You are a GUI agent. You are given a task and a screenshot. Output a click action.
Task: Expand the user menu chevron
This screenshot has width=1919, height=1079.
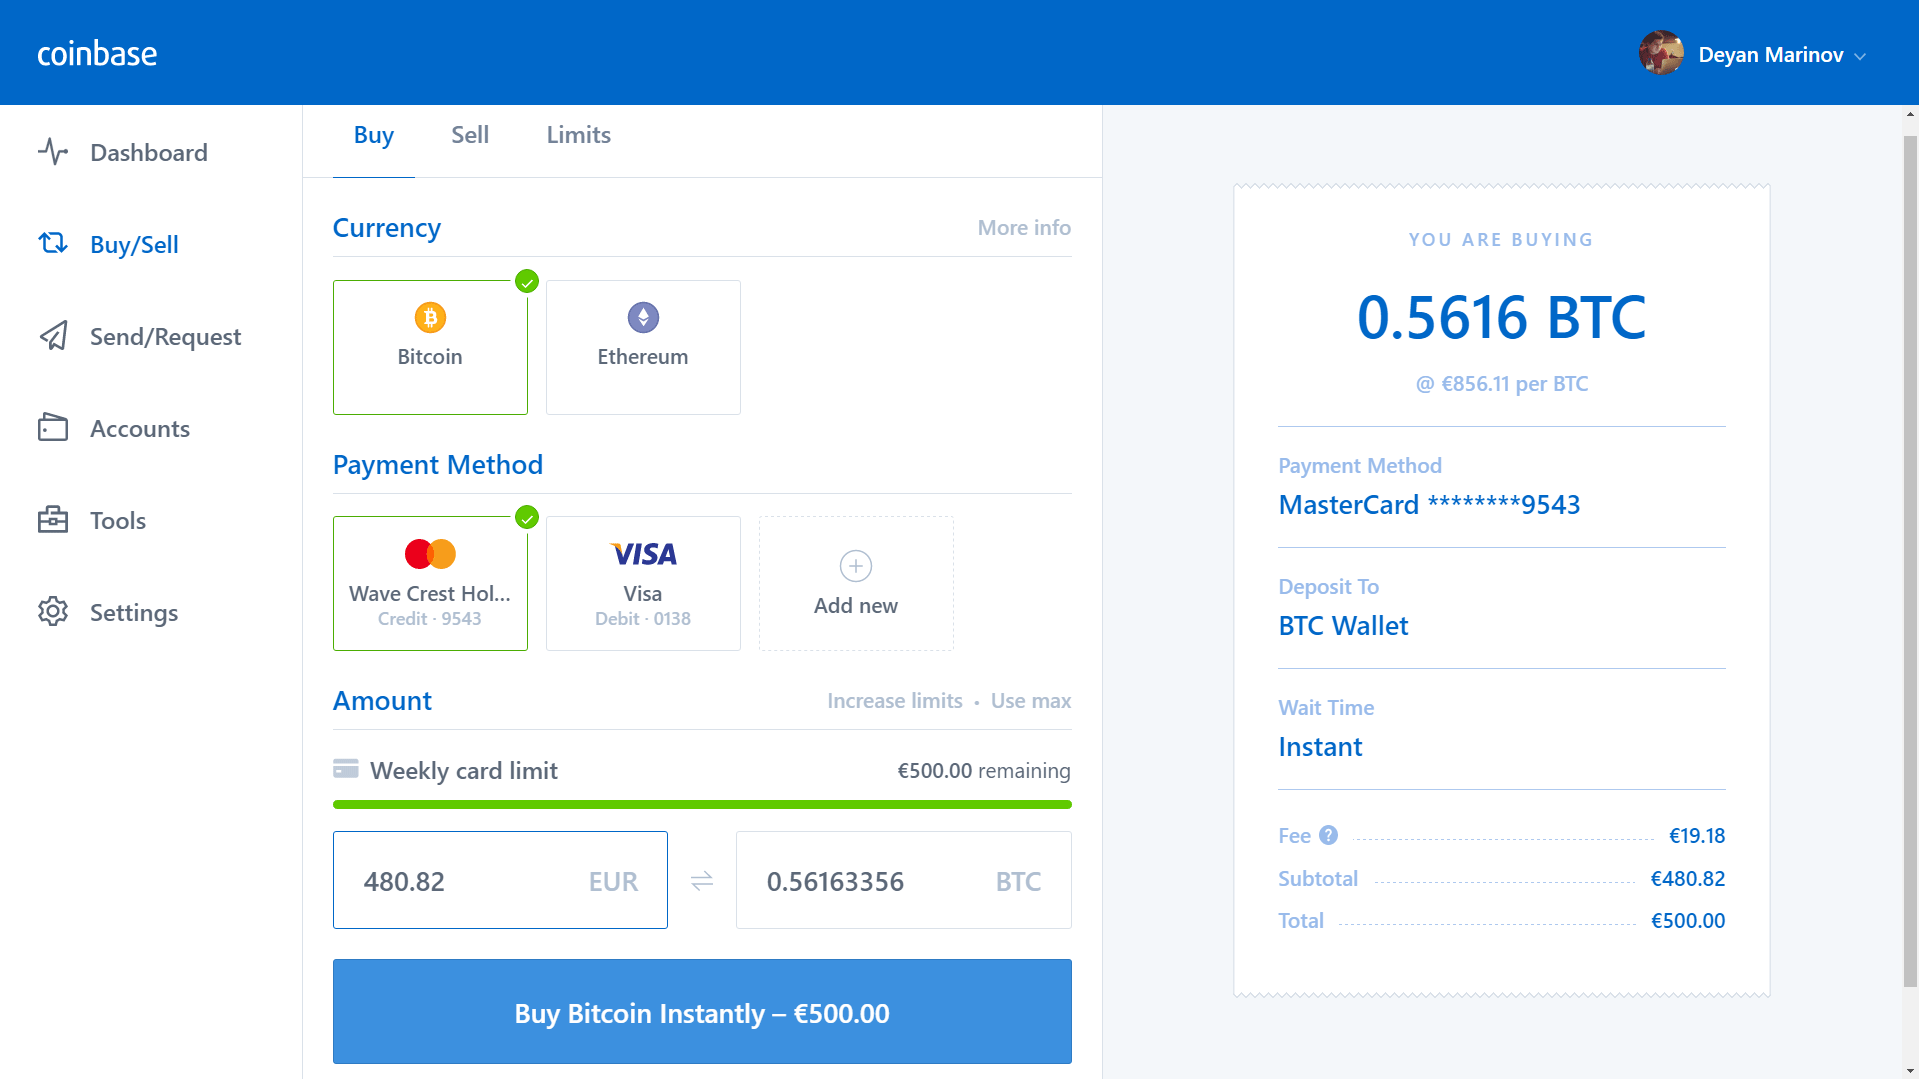coord(1860,57)
